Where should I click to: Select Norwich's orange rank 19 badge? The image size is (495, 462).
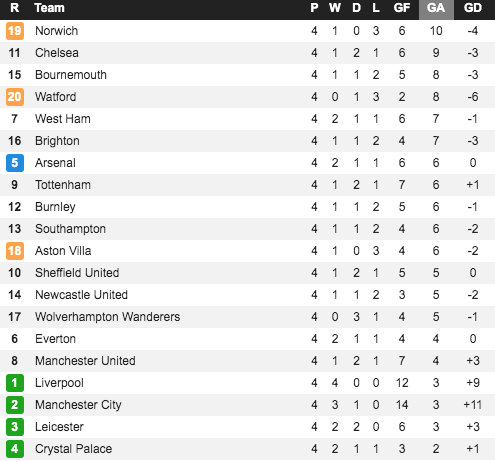15,31
